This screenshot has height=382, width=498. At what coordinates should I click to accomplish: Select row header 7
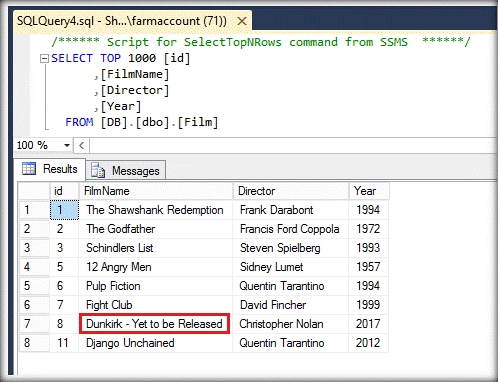pyautogui.click(x=34, y=324)
